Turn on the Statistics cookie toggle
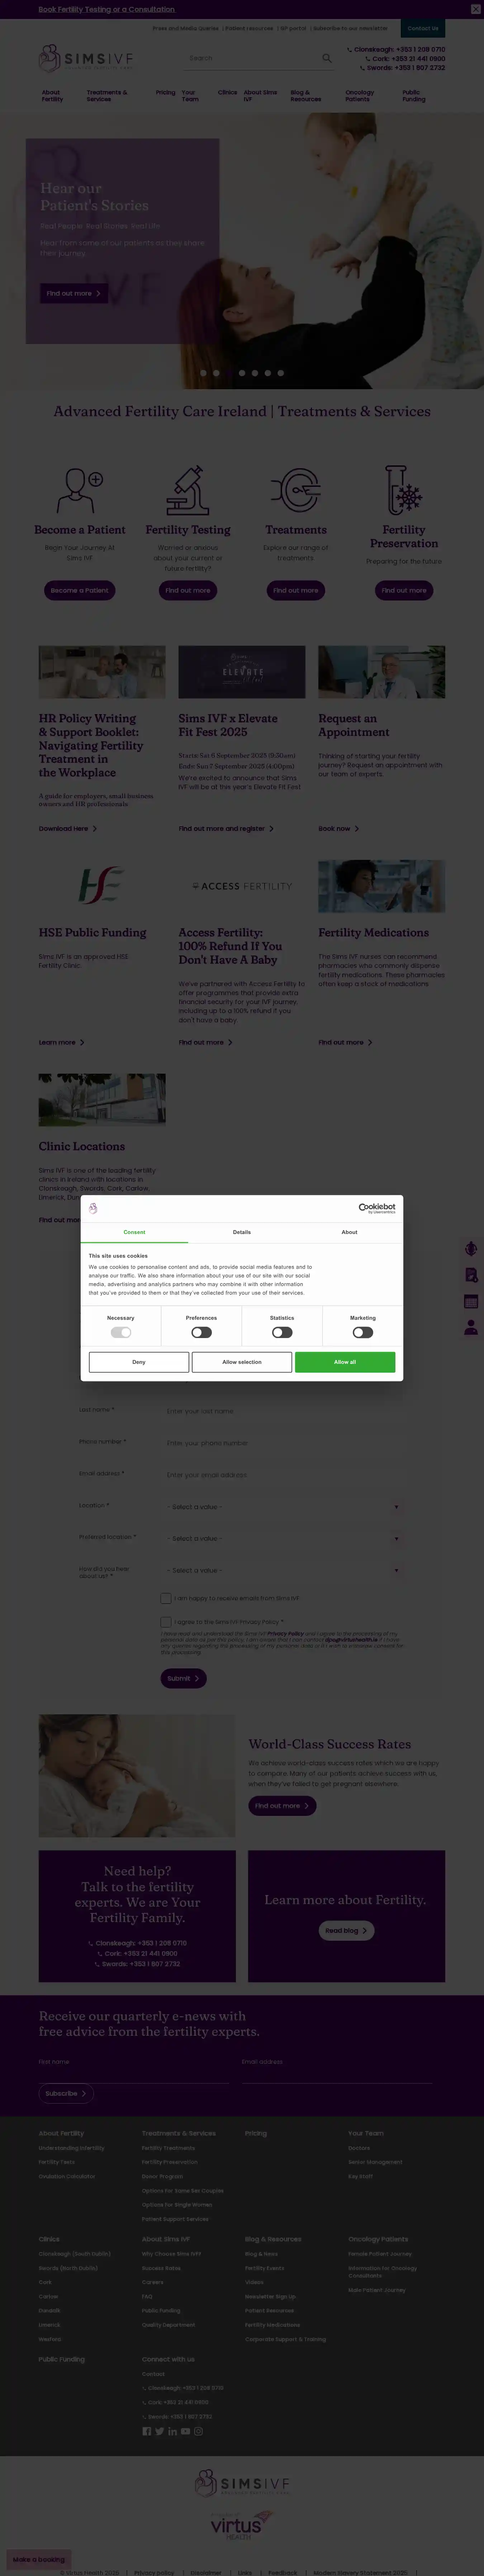484x2576 pixels. pos(282,1332)
